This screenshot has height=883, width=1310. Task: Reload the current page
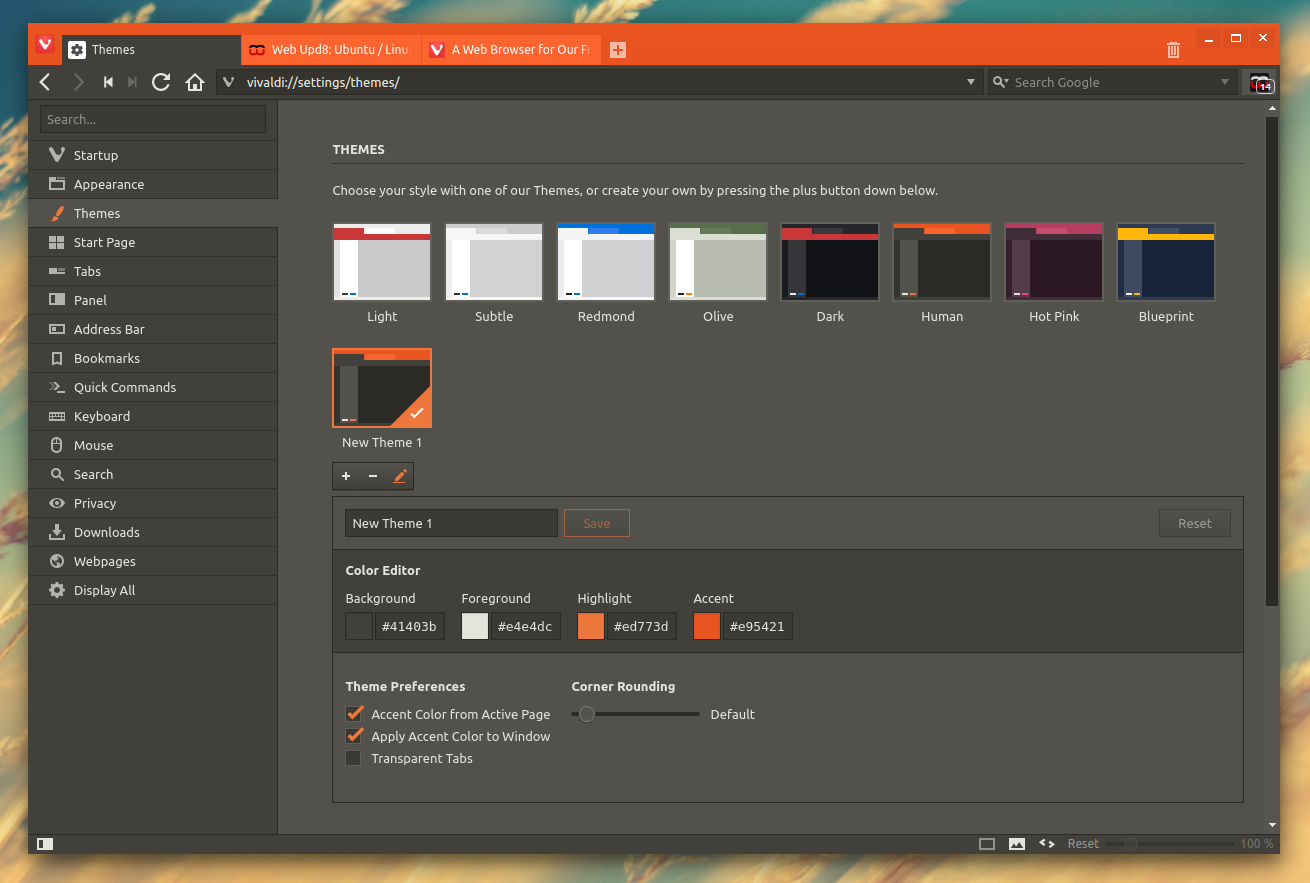(x=160, y=82)
